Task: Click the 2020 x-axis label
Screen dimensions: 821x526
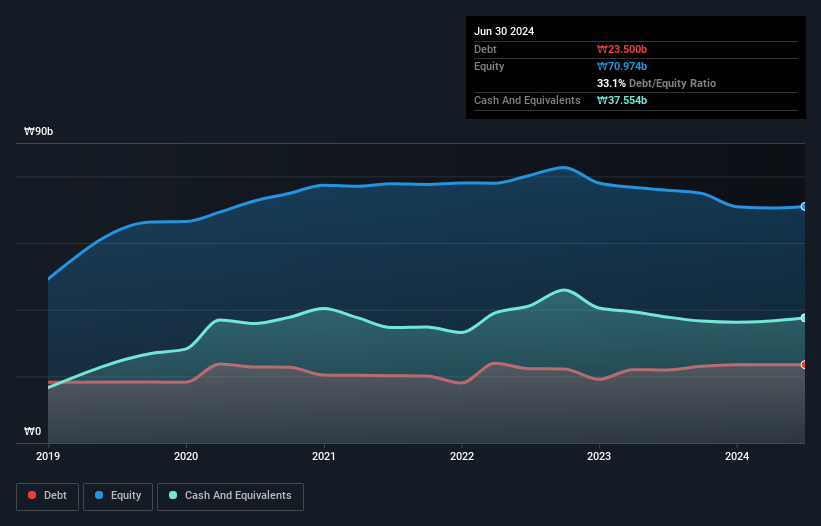Action: 186,456
